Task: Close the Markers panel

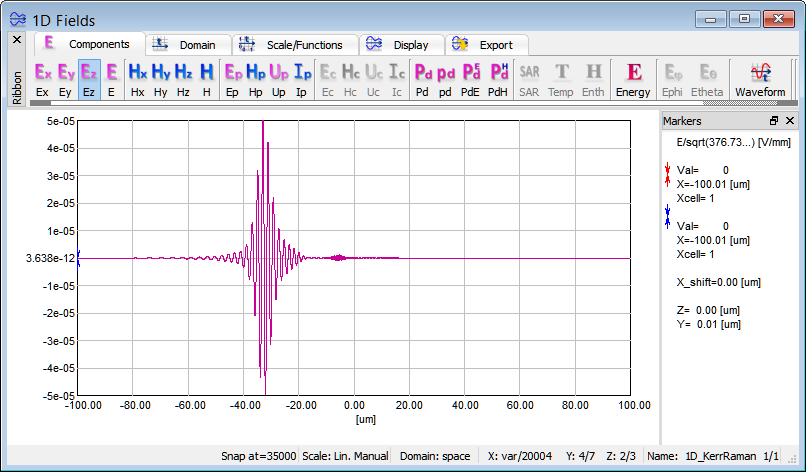Action: tap(790, 121)
